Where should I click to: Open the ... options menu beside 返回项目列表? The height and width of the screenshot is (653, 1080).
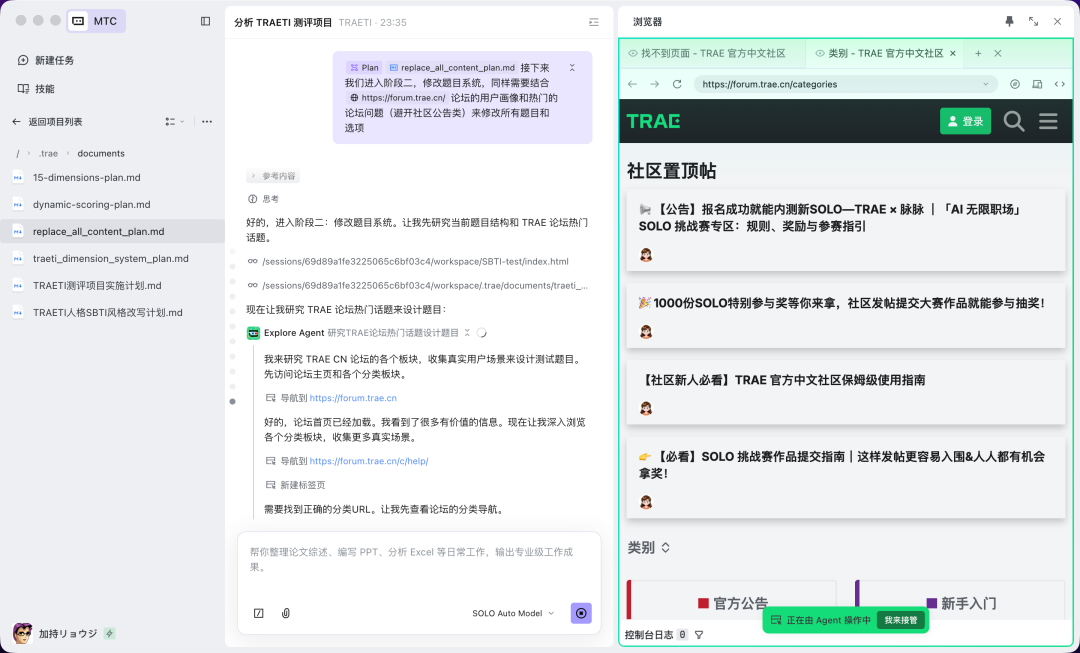coord(208,120)
